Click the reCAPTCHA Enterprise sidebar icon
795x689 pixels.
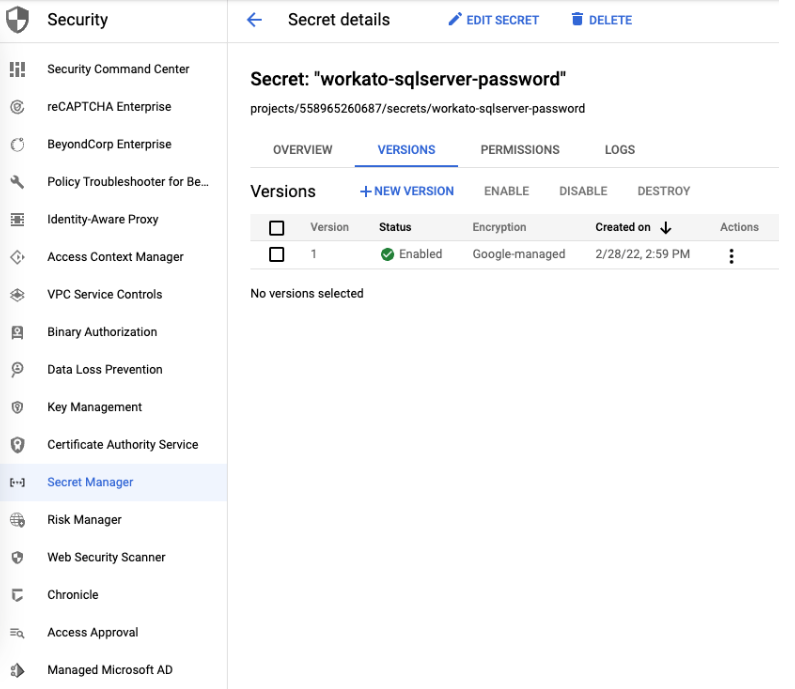17,107
